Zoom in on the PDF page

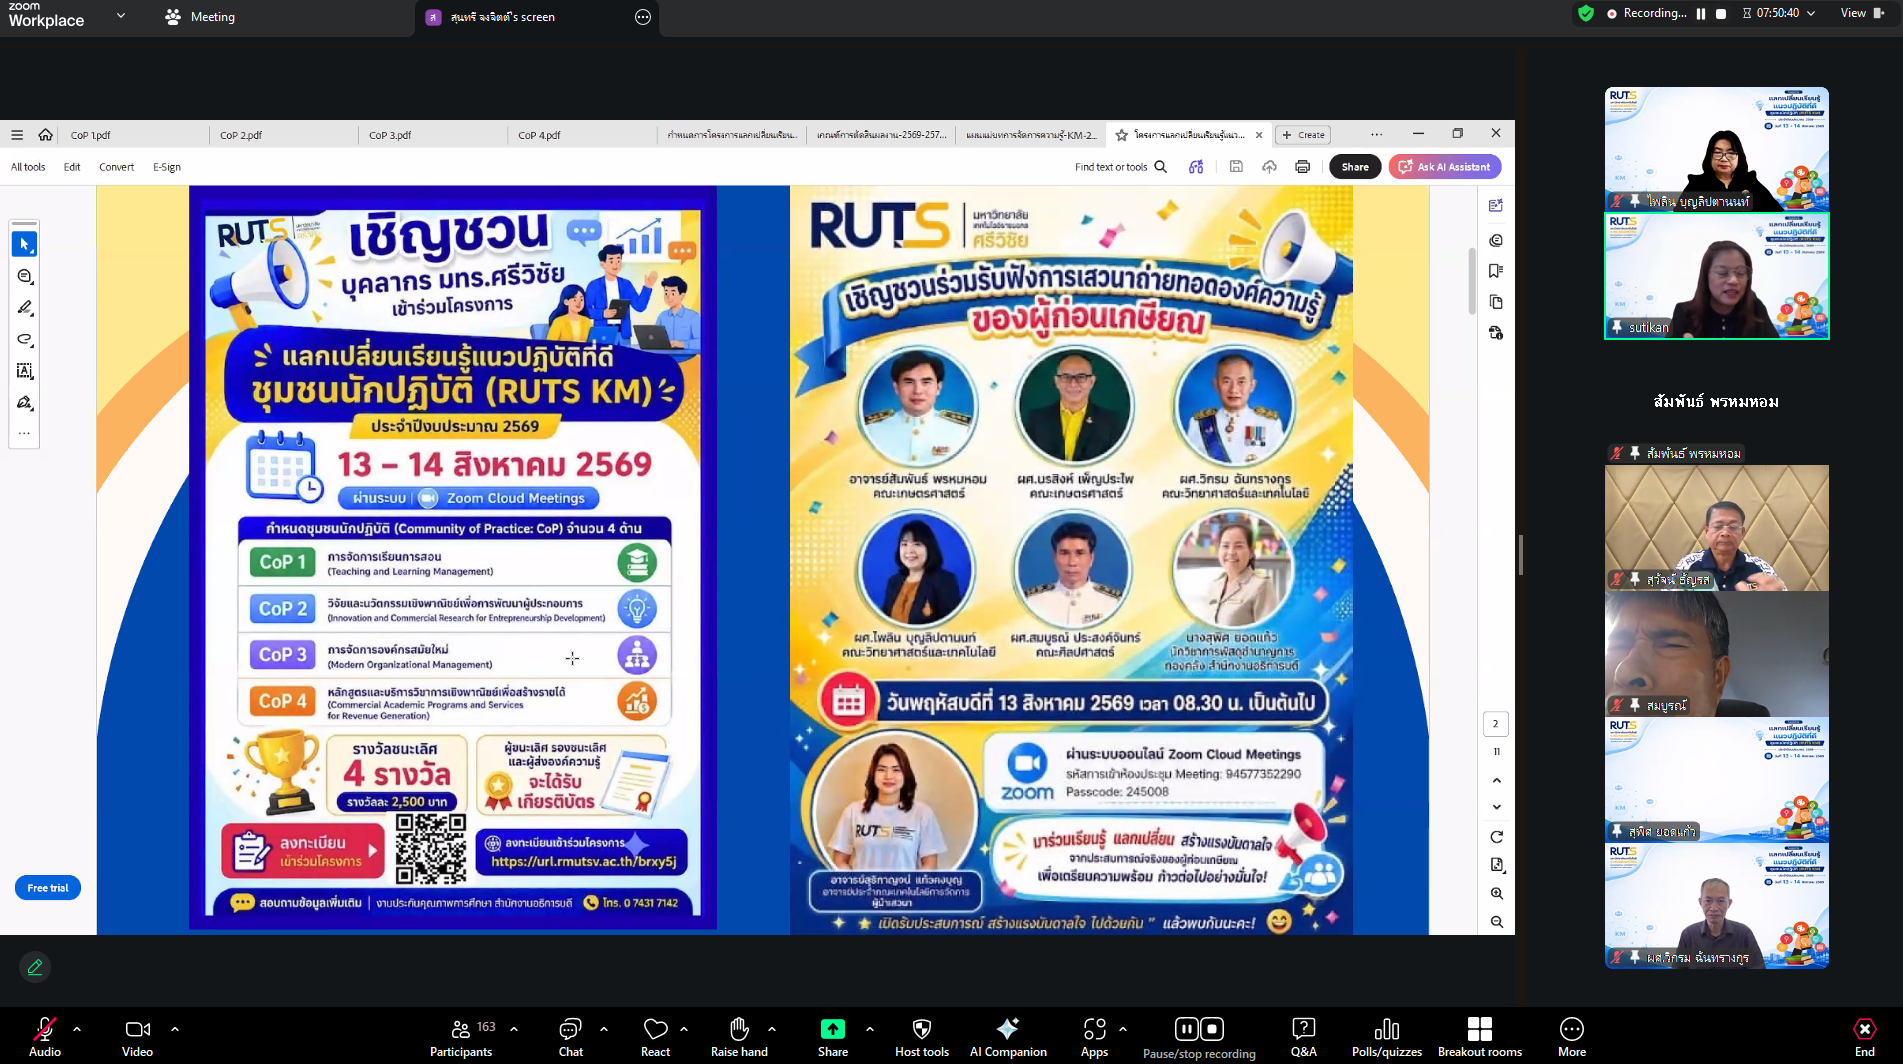(x=1497, y=893)
